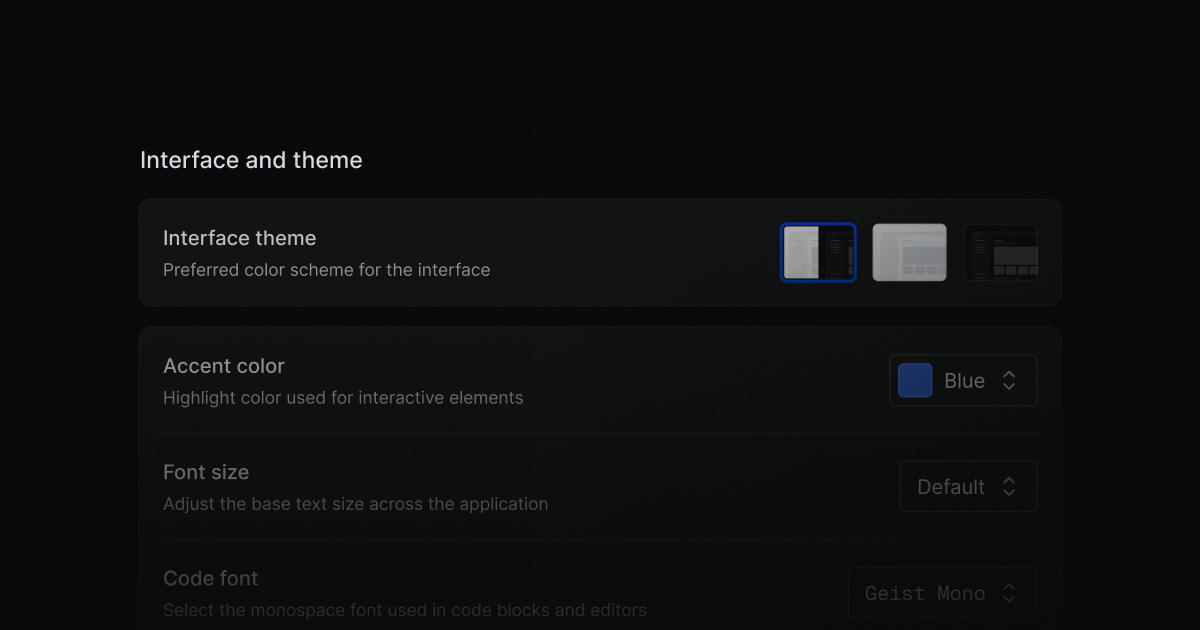Open the Accent color dropdown showing Blue
Screen dimensions: 1200x630
coord(962,381)
